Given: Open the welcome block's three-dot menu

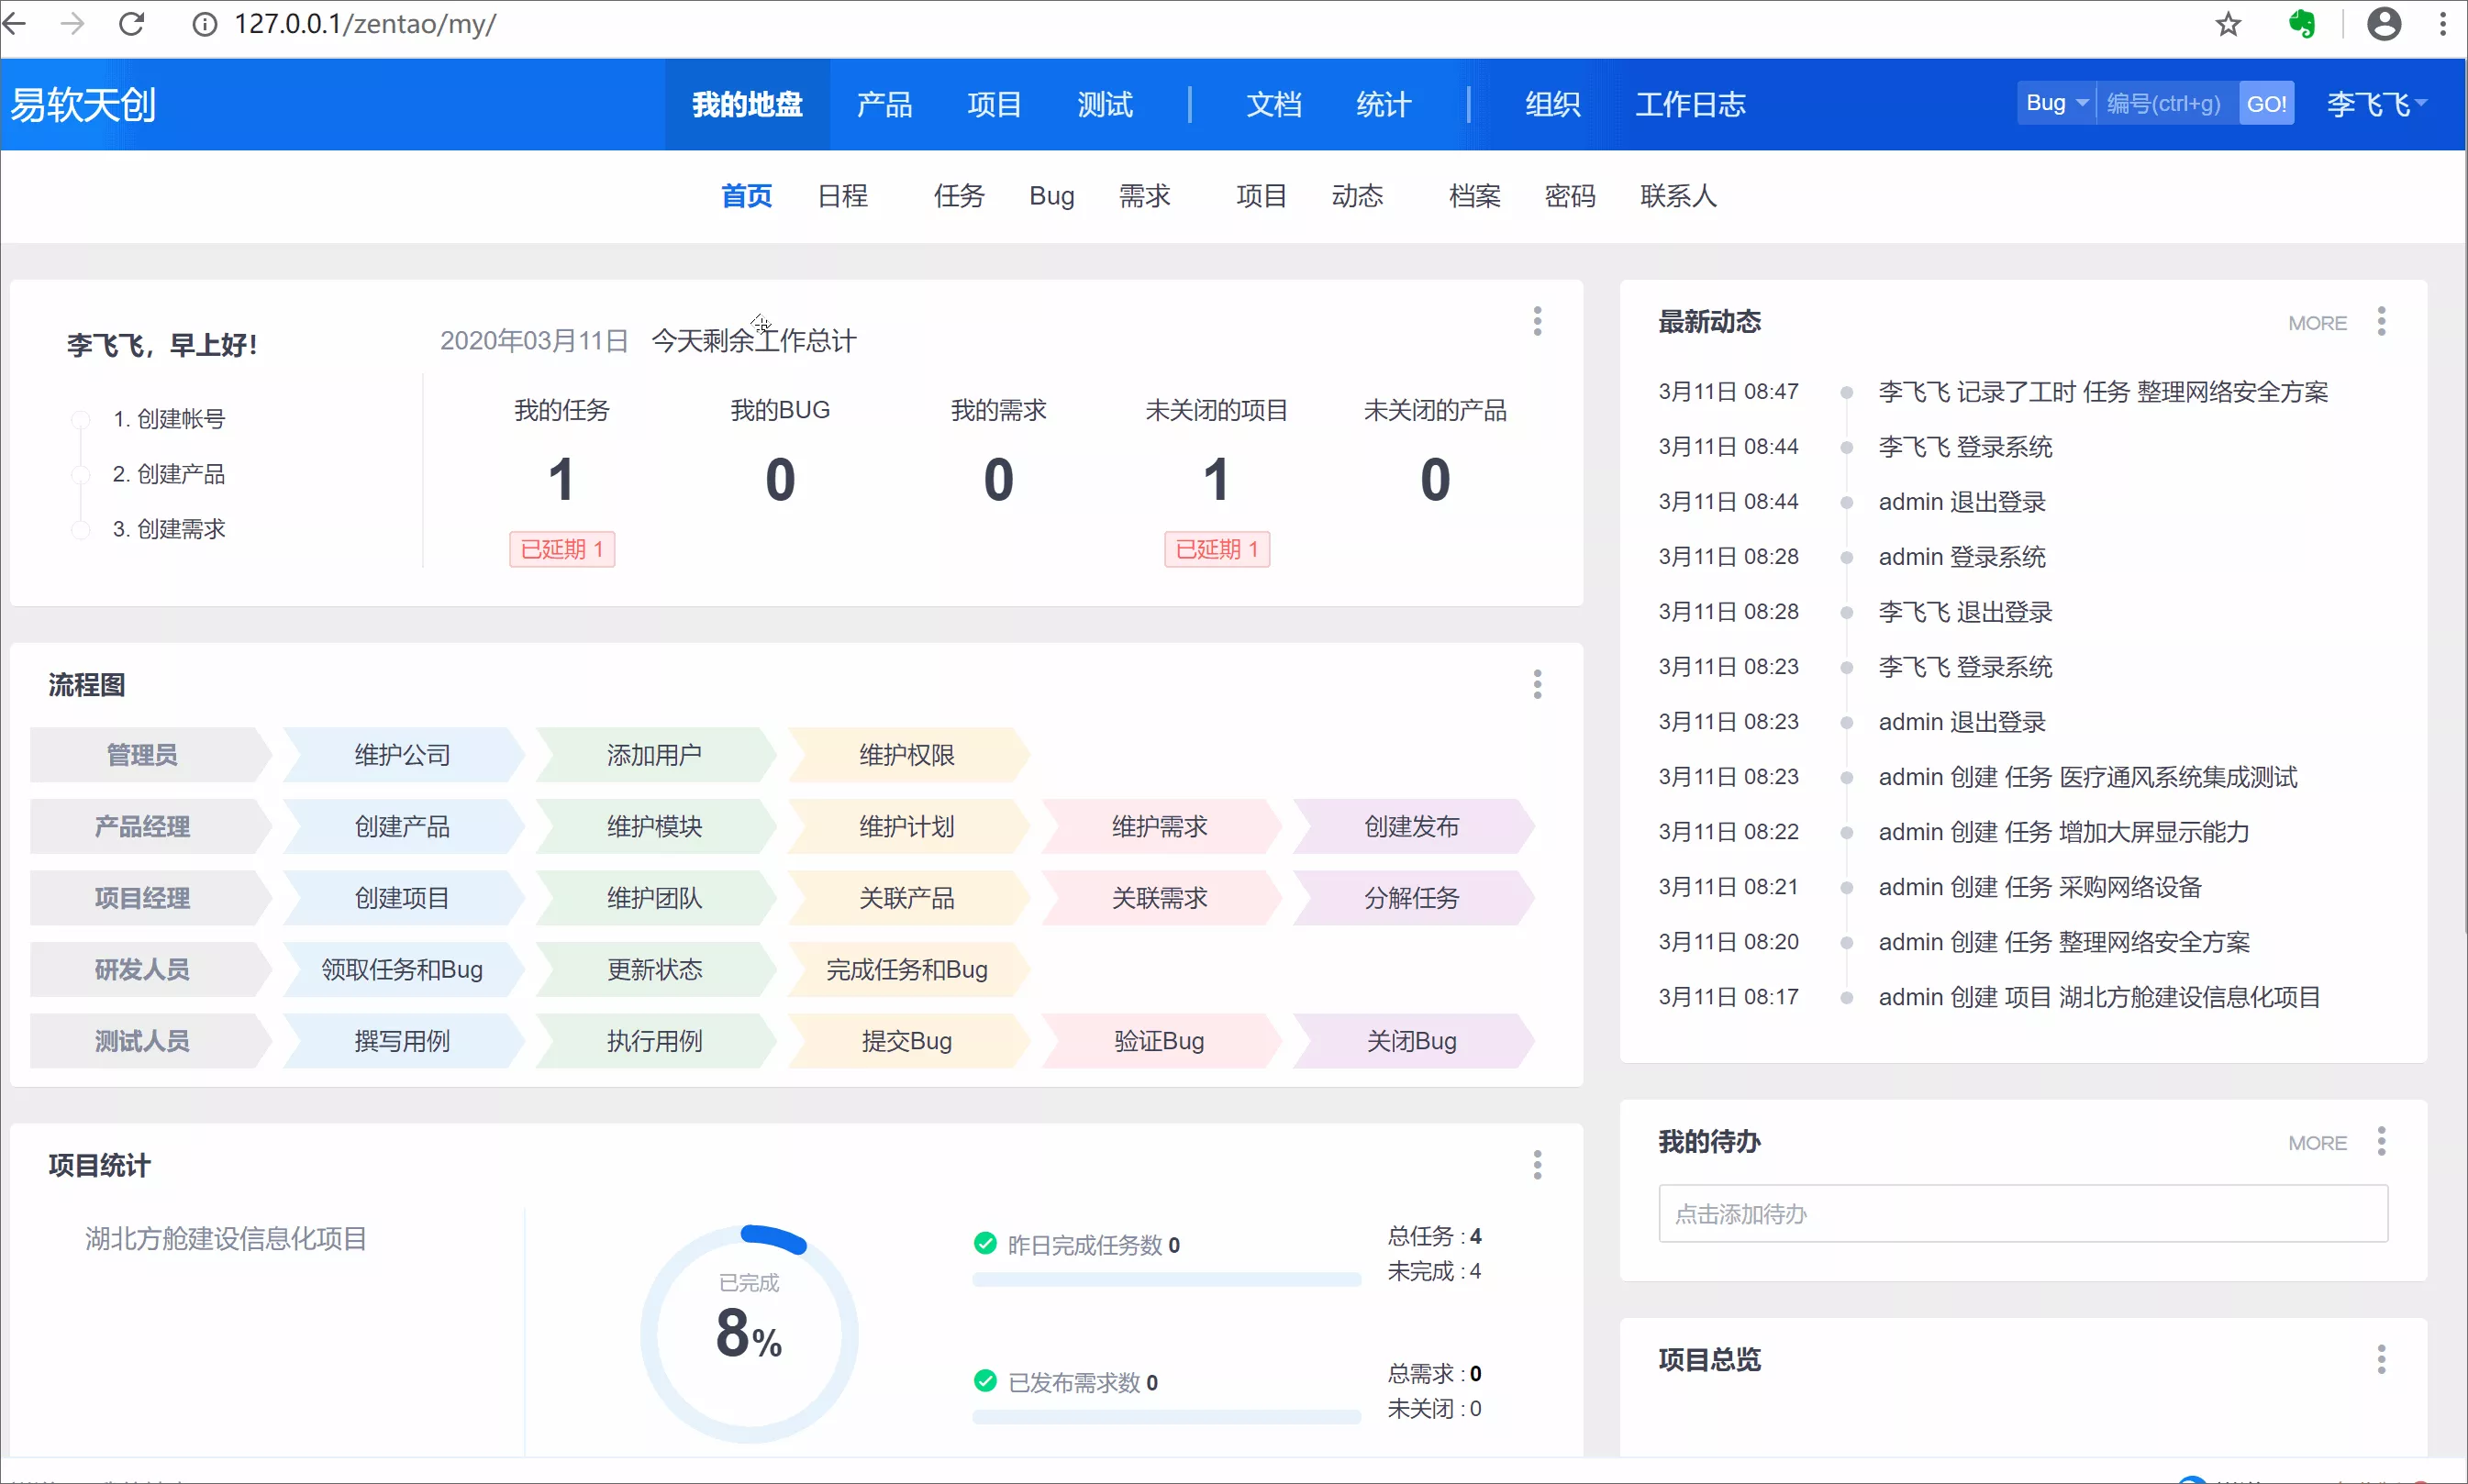Looking at the screenshot, I should pos(1537,321).
